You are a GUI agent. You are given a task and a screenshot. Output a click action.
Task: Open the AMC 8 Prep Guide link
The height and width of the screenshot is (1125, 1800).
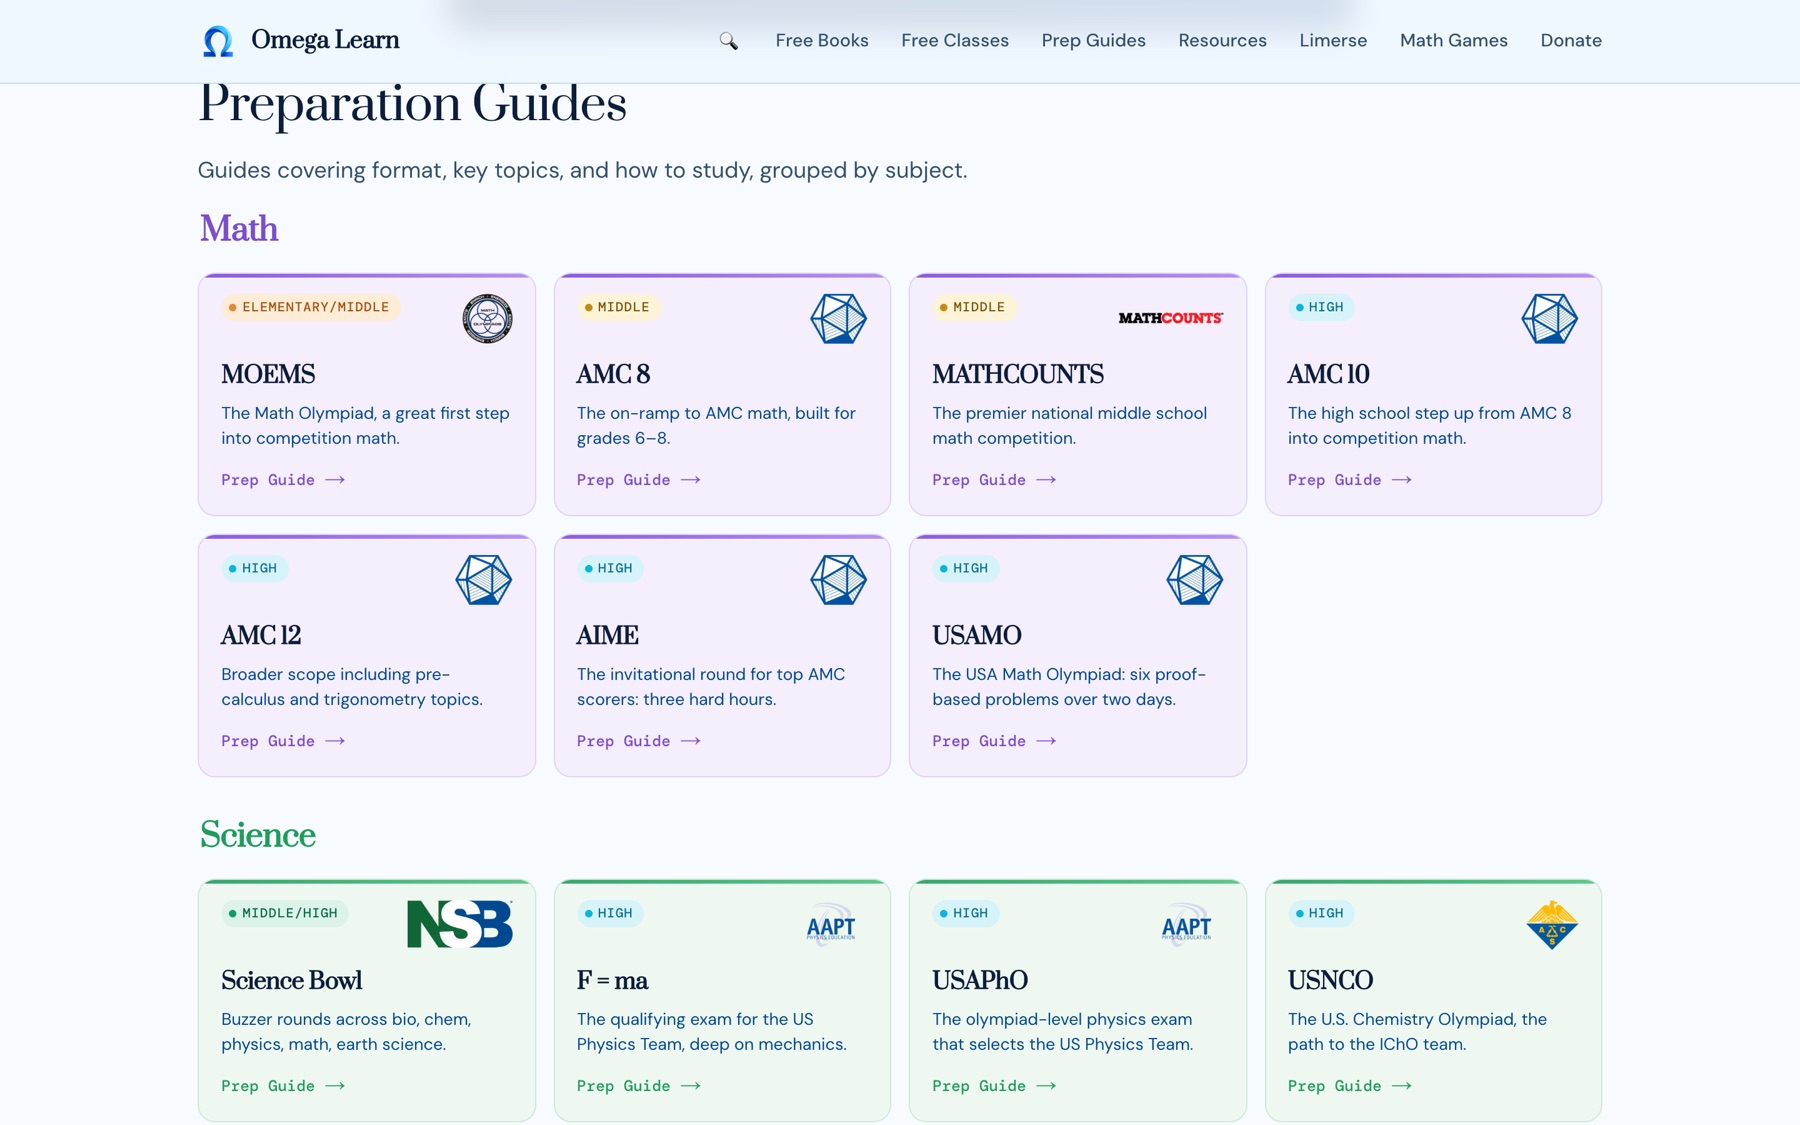(x=638, y=480)
